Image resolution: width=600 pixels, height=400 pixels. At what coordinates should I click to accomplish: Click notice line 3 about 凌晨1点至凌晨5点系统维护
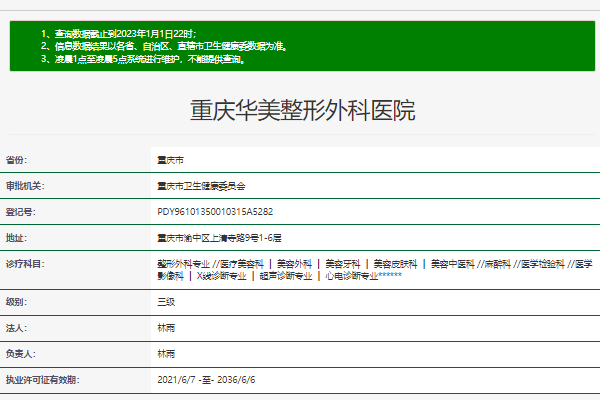coord(143,59)
